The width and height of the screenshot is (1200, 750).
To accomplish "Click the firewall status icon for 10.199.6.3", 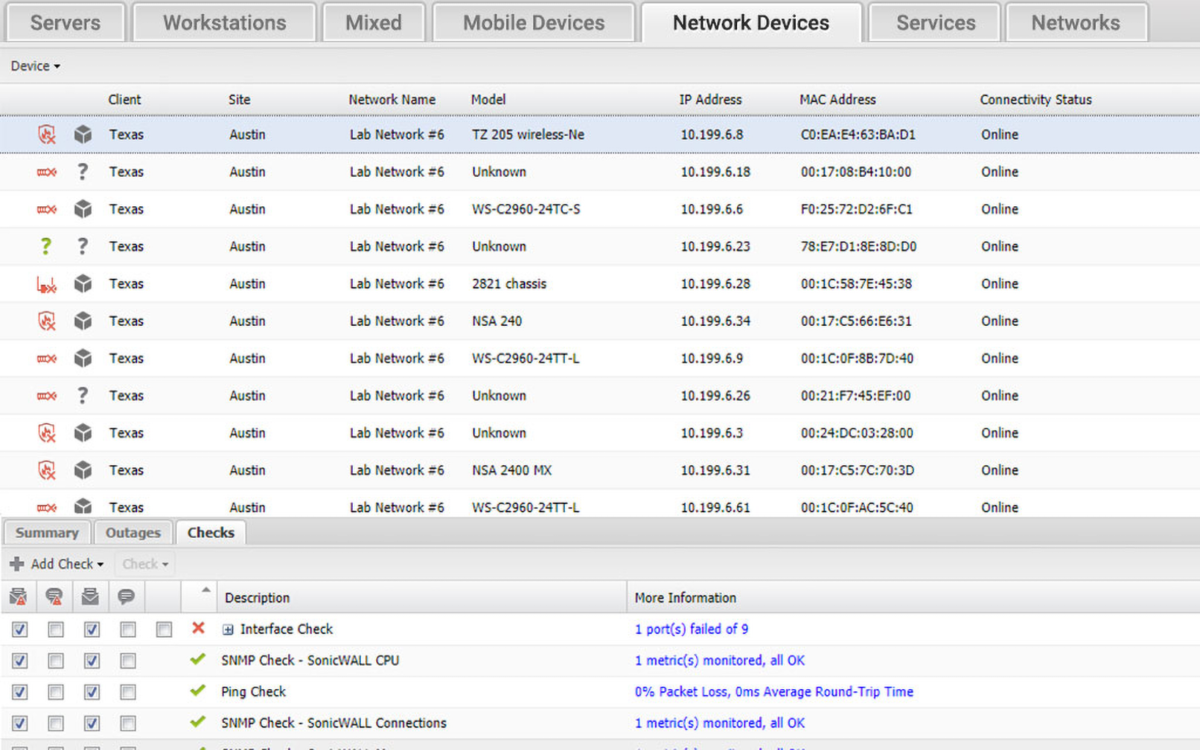I will tap(46, 433).
